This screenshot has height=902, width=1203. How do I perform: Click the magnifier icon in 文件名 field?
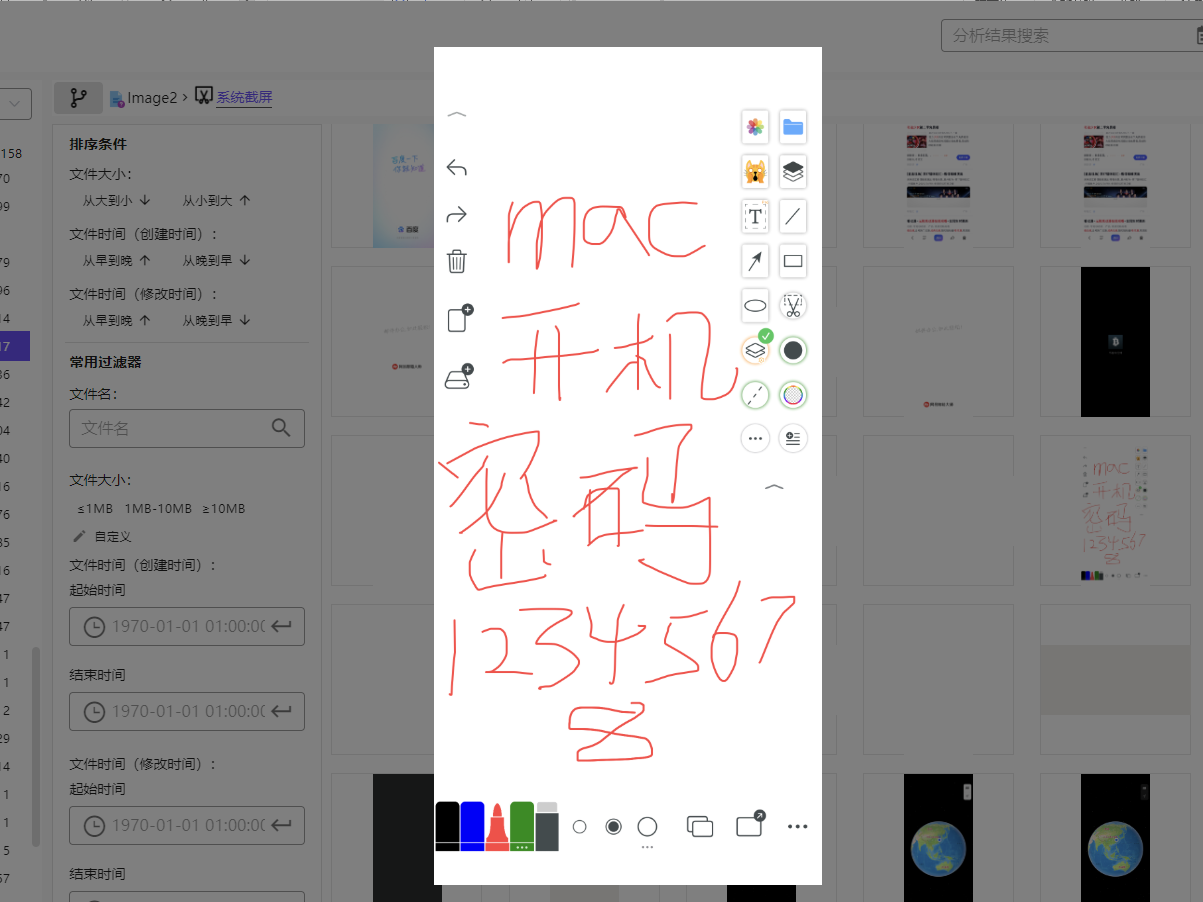click(282, 428)
